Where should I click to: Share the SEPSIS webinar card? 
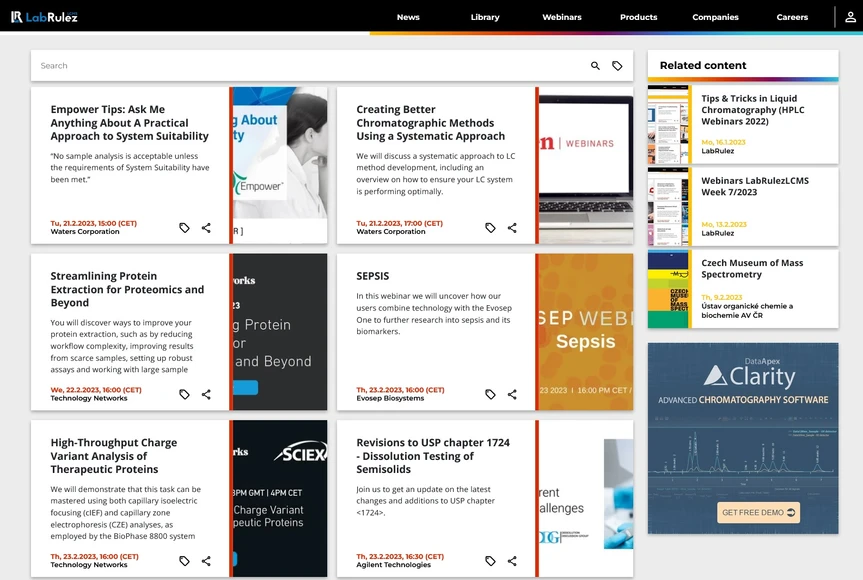point(512,394)
